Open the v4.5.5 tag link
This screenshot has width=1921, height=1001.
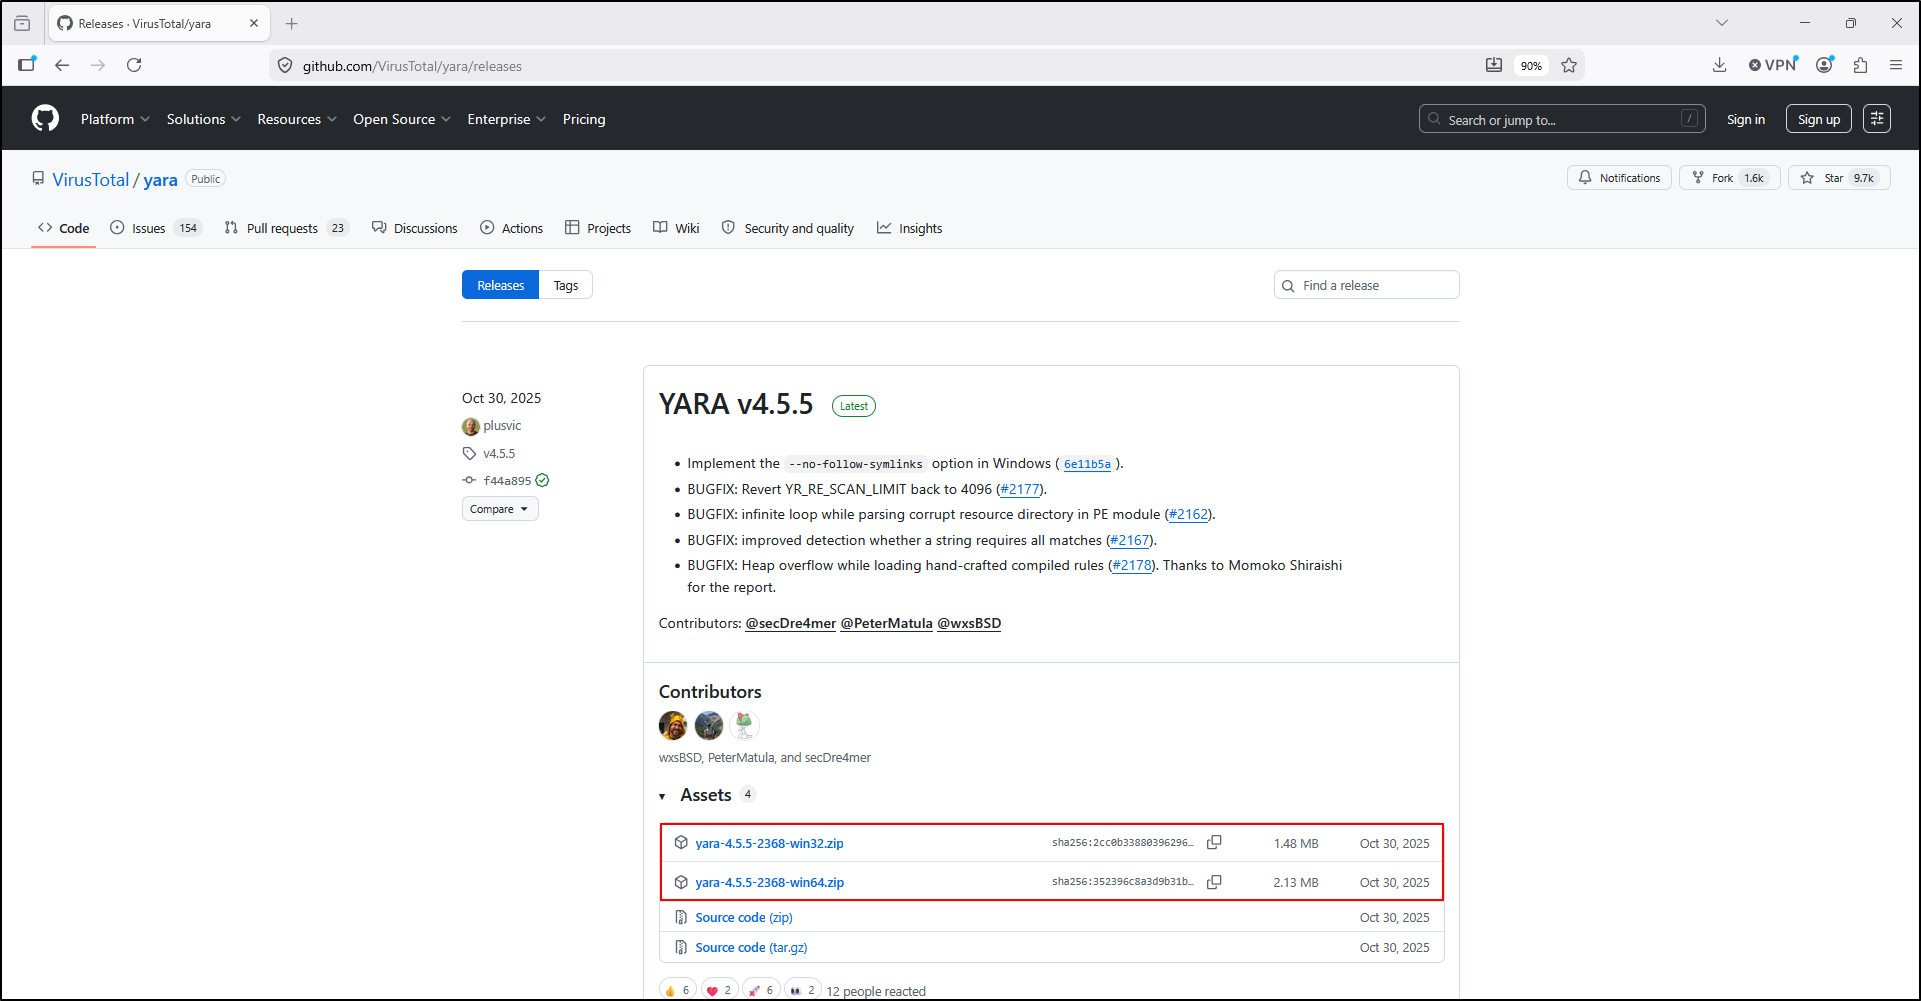(x=499, y=453)
